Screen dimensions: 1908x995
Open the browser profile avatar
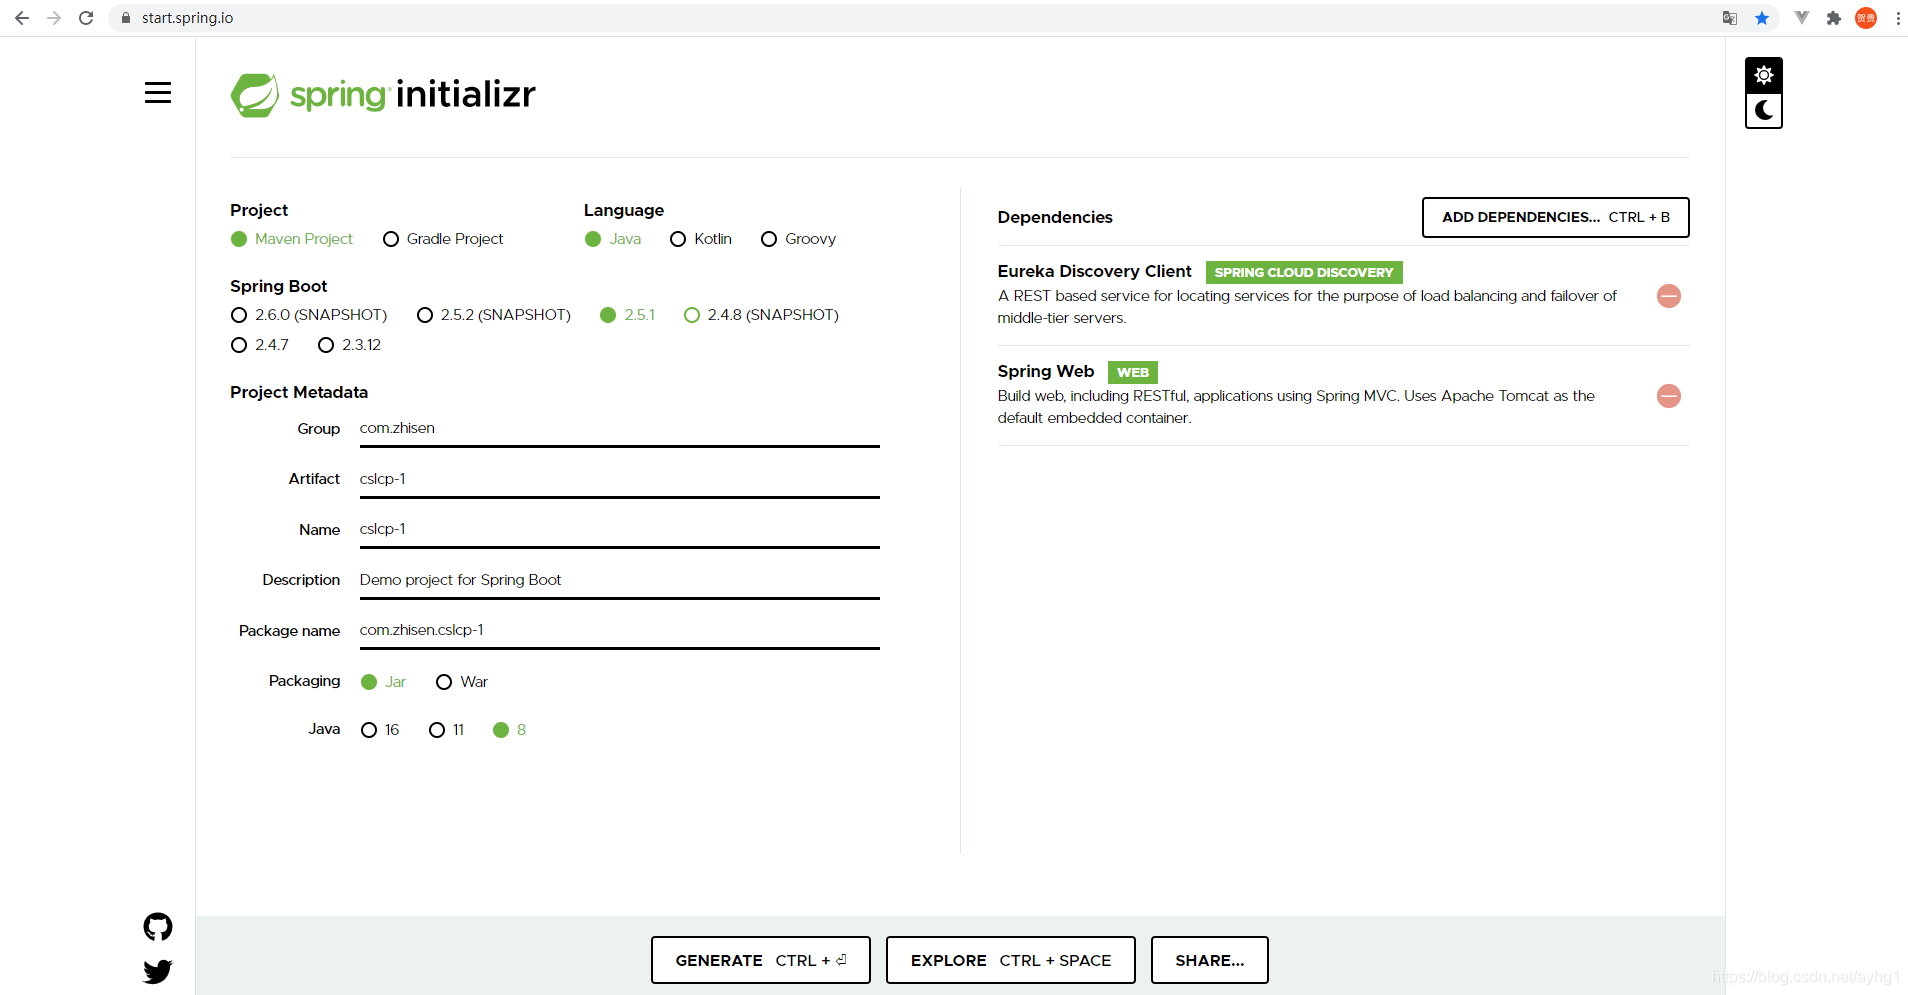pyautogui.click(x=1866, y=18)
